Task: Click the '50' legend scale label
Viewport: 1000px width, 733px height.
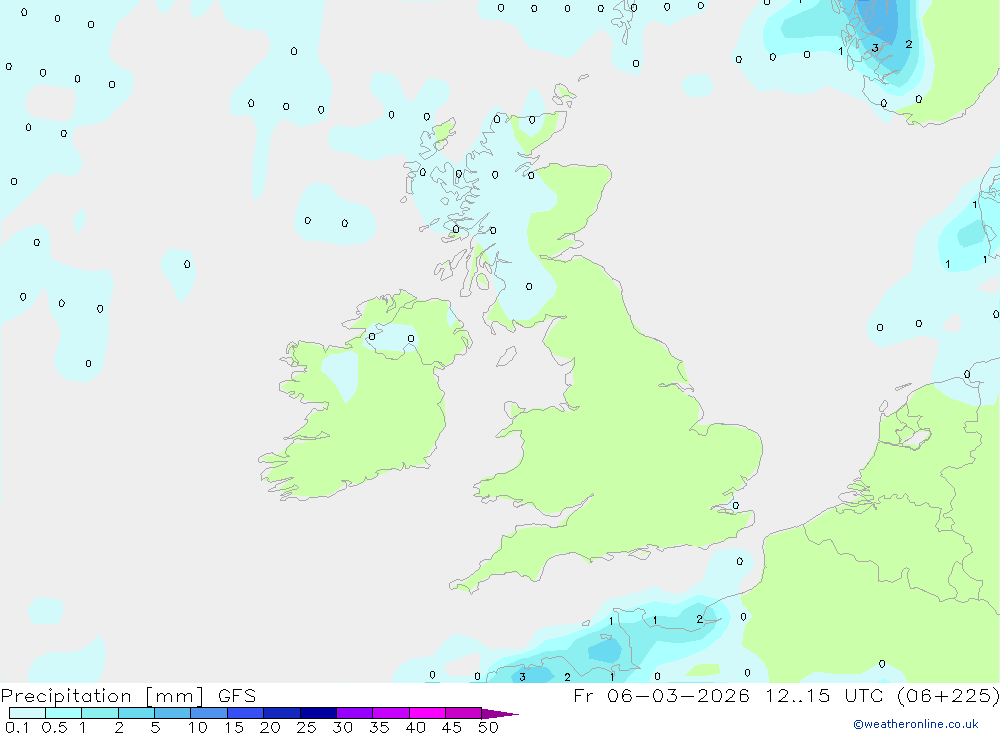Action: tap(488, 727)
